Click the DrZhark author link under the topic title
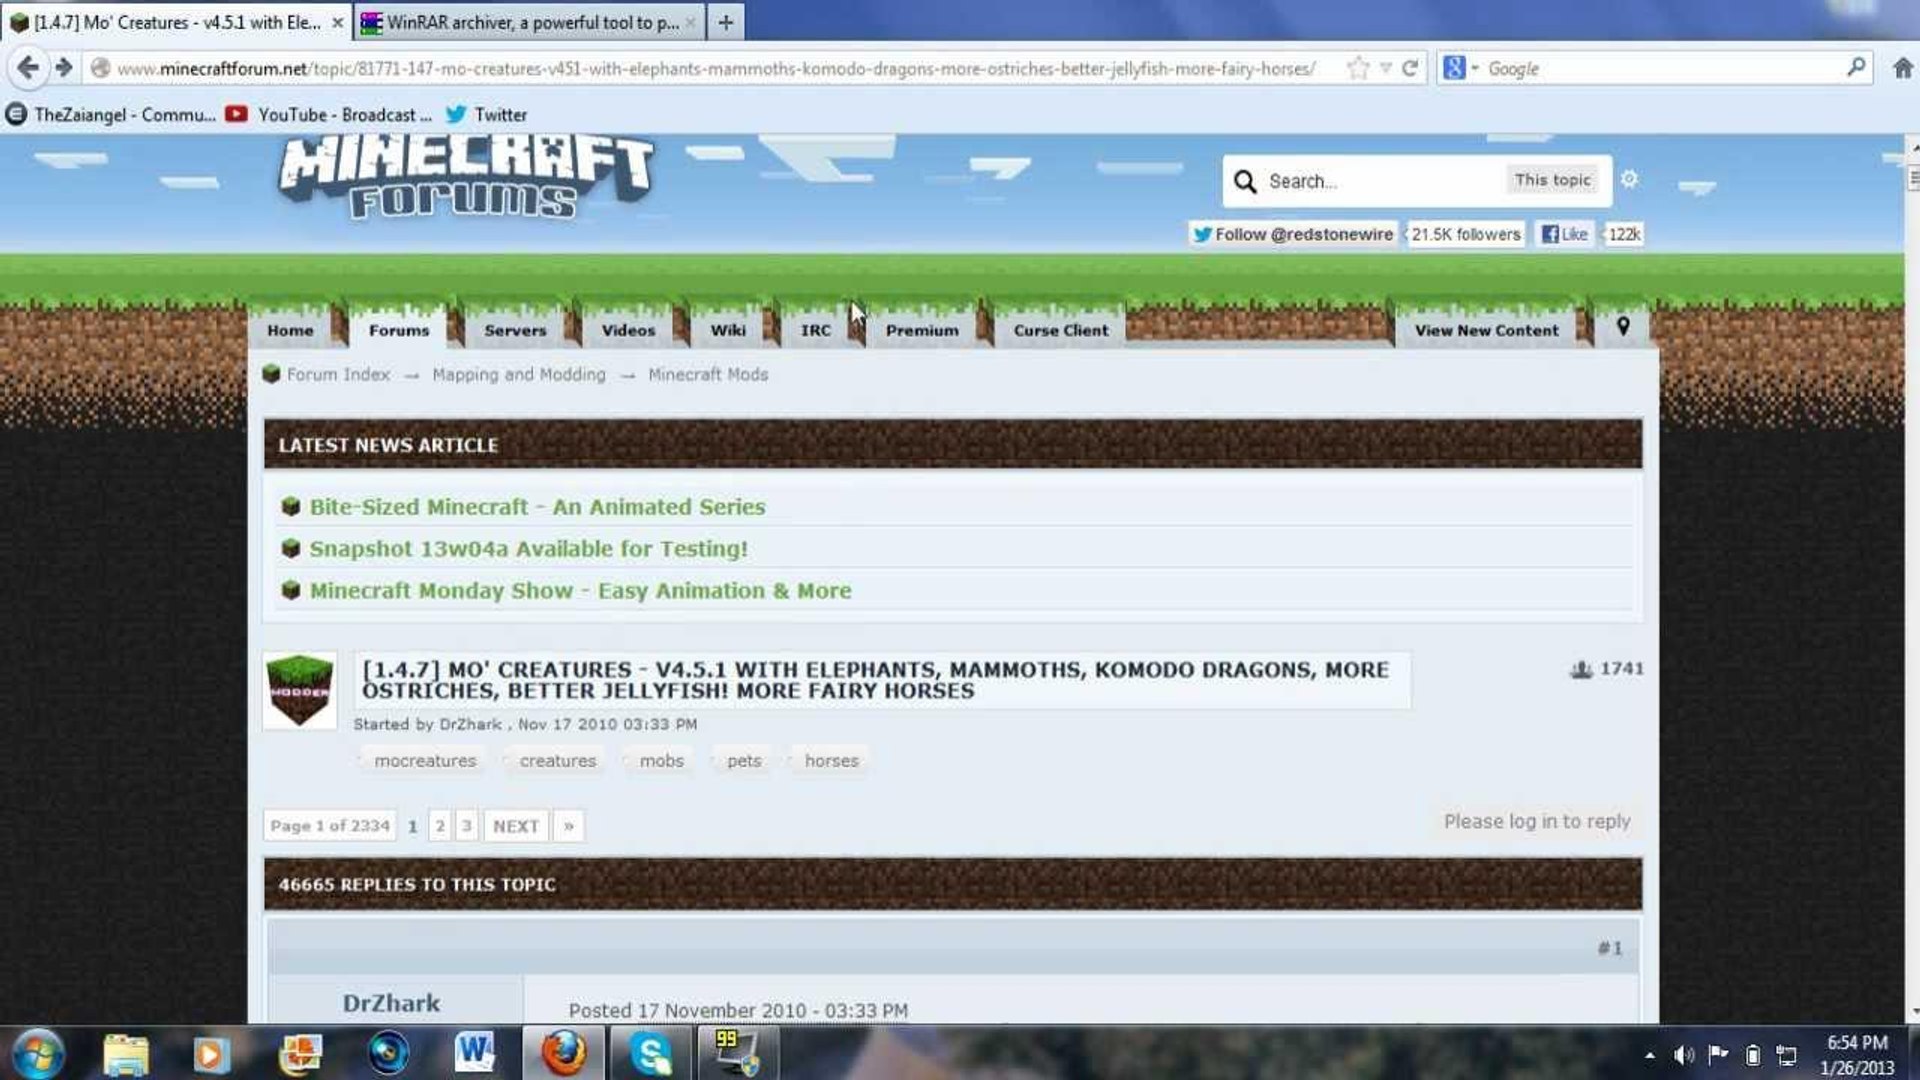 pos(470,724)
